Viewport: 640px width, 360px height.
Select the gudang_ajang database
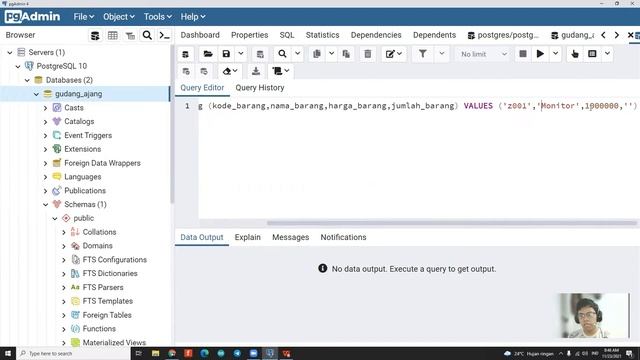pos(78,94)
